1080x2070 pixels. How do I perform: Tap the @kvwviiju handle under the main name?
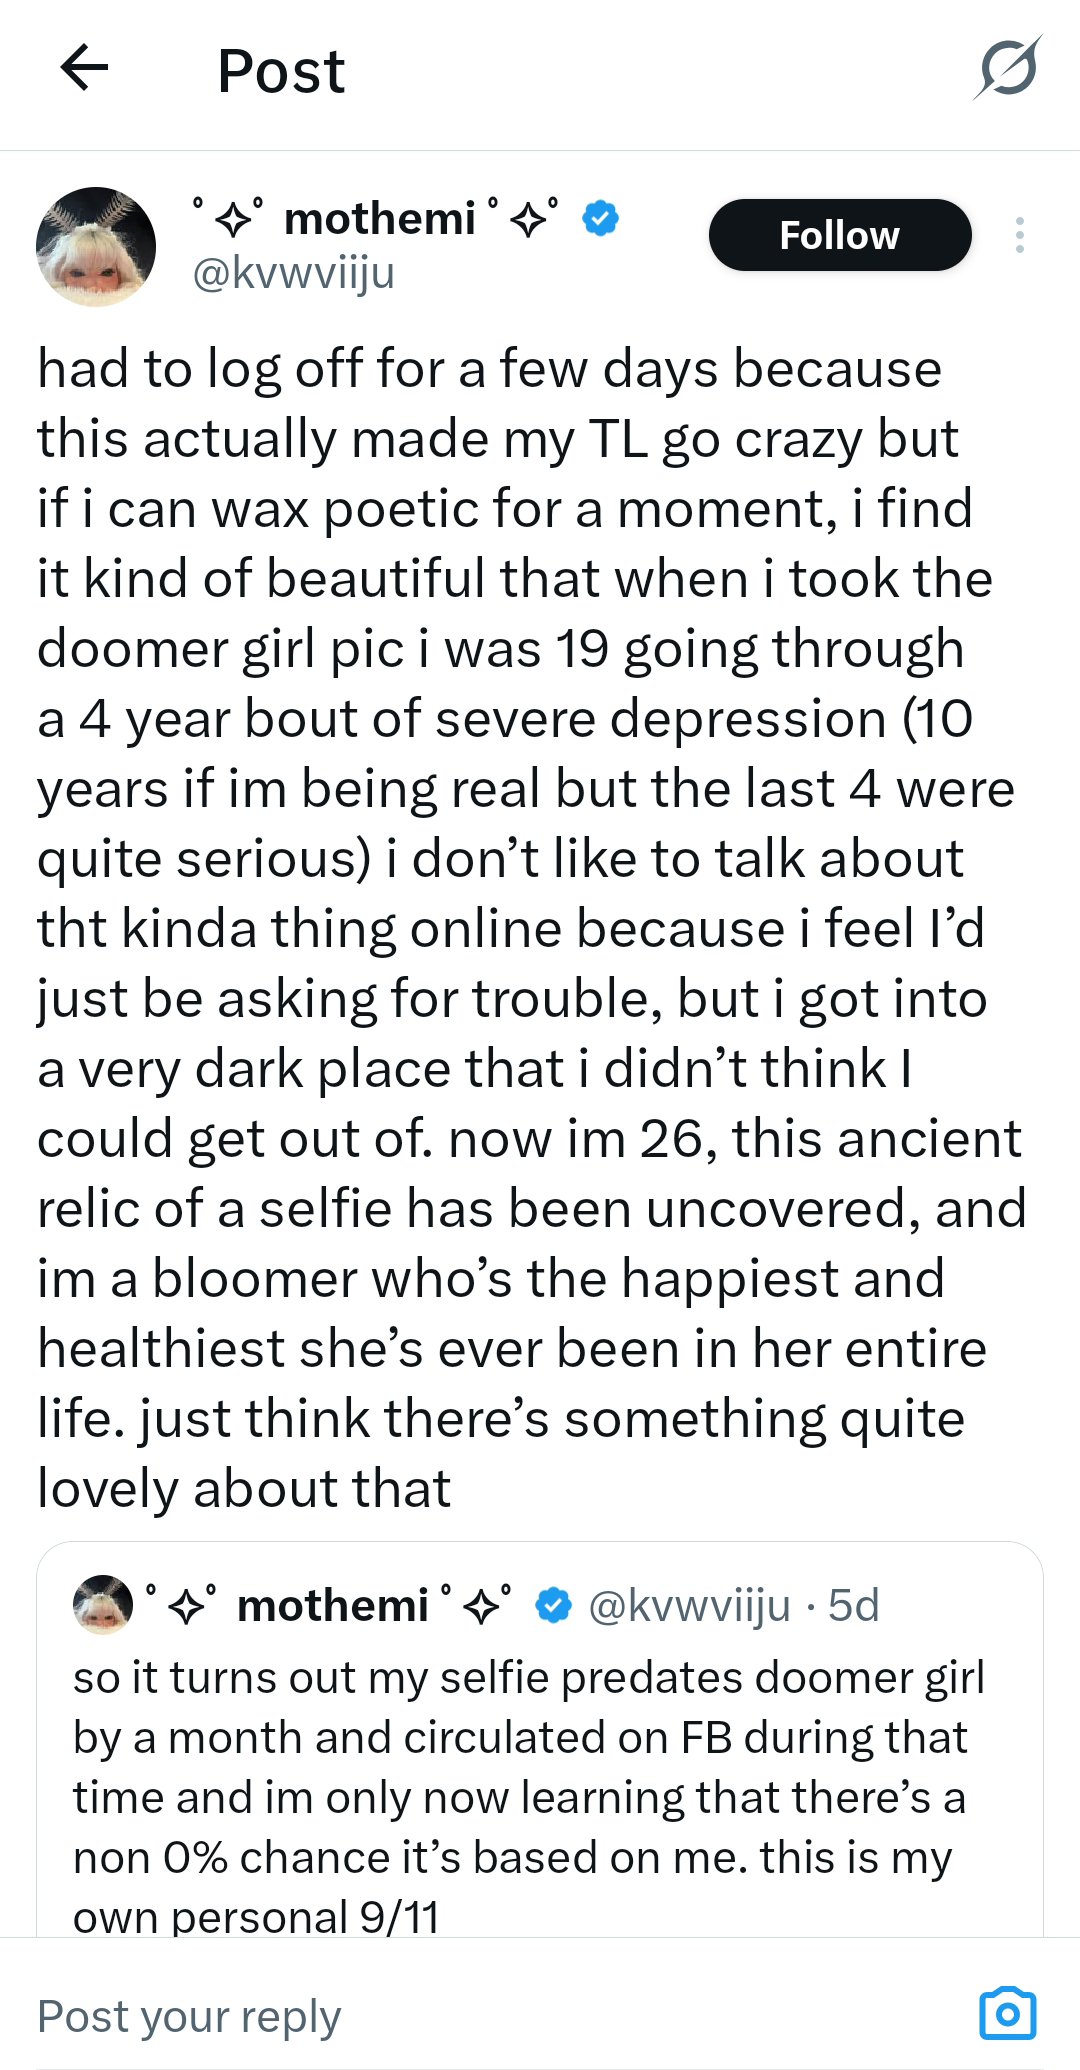coord(293,272)
